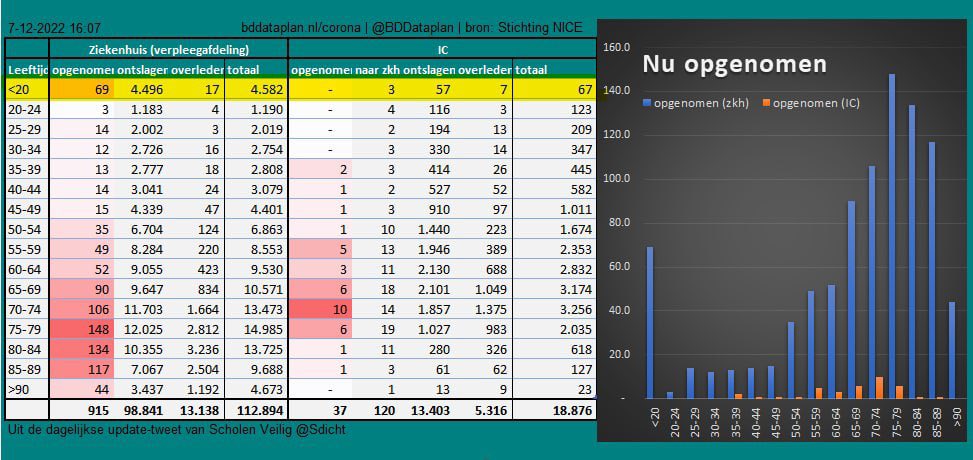Select the Ziekenhuis (verpleegafdeling) header cell
Viewport: 973px width, 460px height.
point(168,50)
